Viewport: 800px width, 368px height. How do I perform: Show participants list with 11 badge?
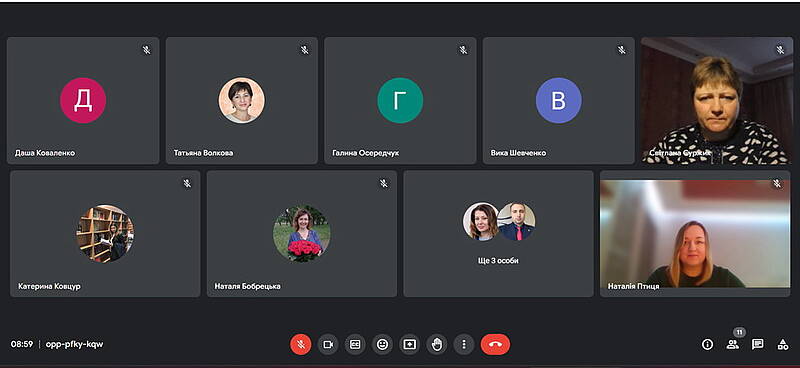tap(733, 345)
